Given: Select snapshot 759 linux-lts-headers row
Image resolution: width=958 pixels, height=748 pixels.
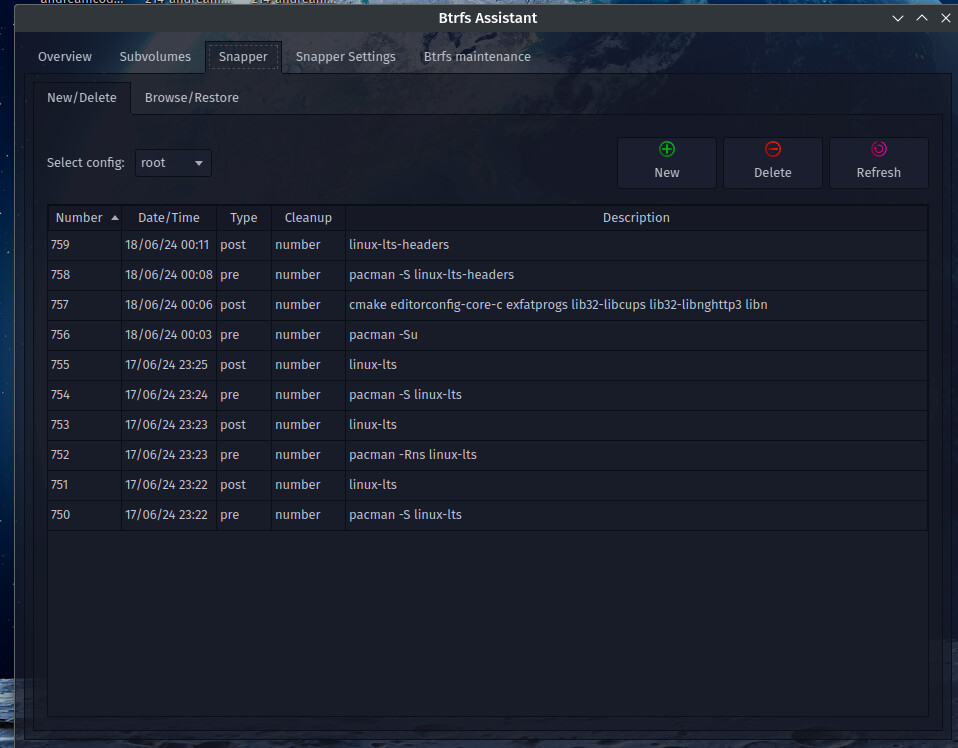Looking at the screenshot, I should 399,245.
